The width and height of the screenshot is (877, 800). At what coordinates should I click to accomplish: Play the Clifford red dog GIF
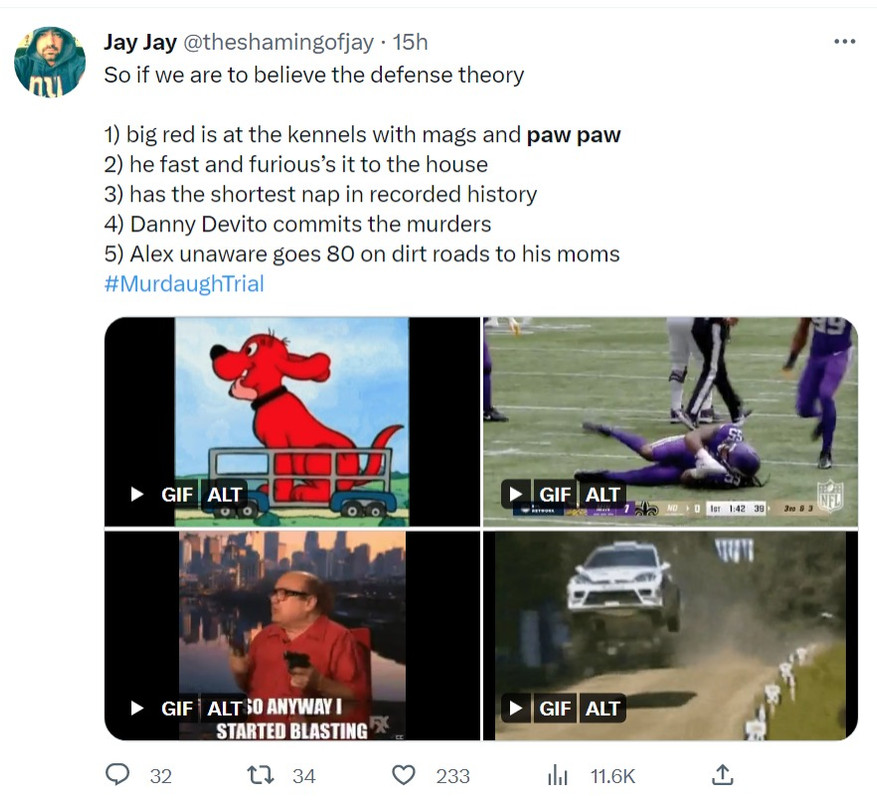137,494
